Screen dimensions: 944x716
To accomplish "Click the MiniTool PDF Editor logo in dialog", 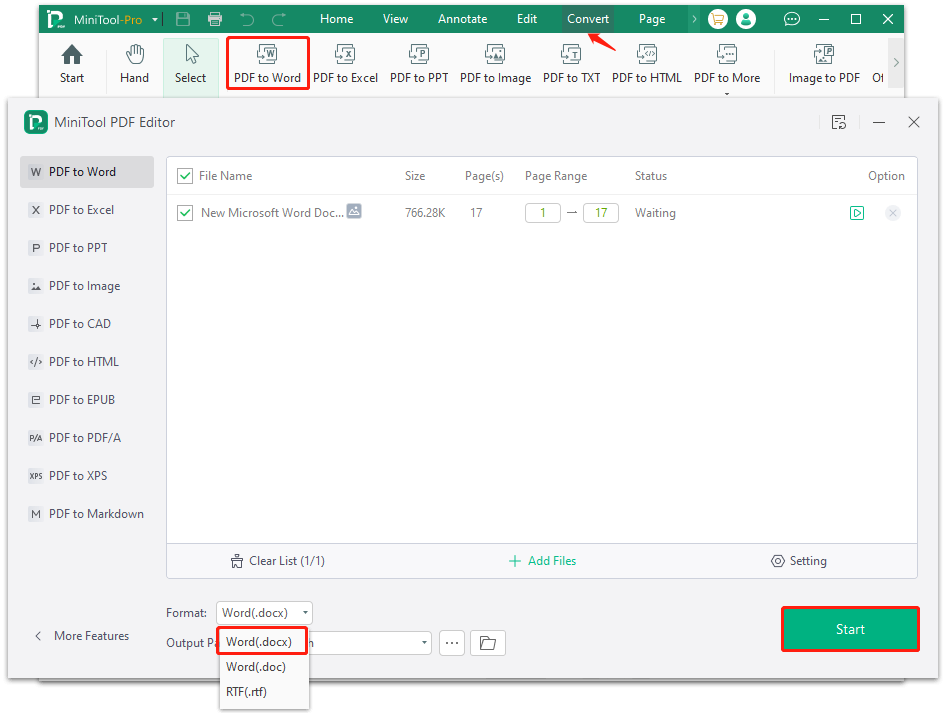I will point(36,122).
